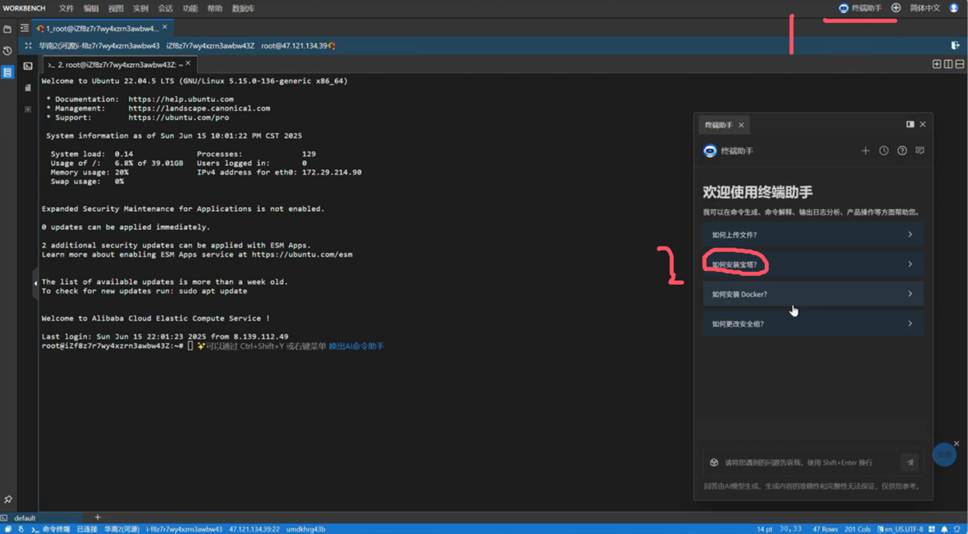
Task: Click the assistant message input field
Action: click(800, 462)
